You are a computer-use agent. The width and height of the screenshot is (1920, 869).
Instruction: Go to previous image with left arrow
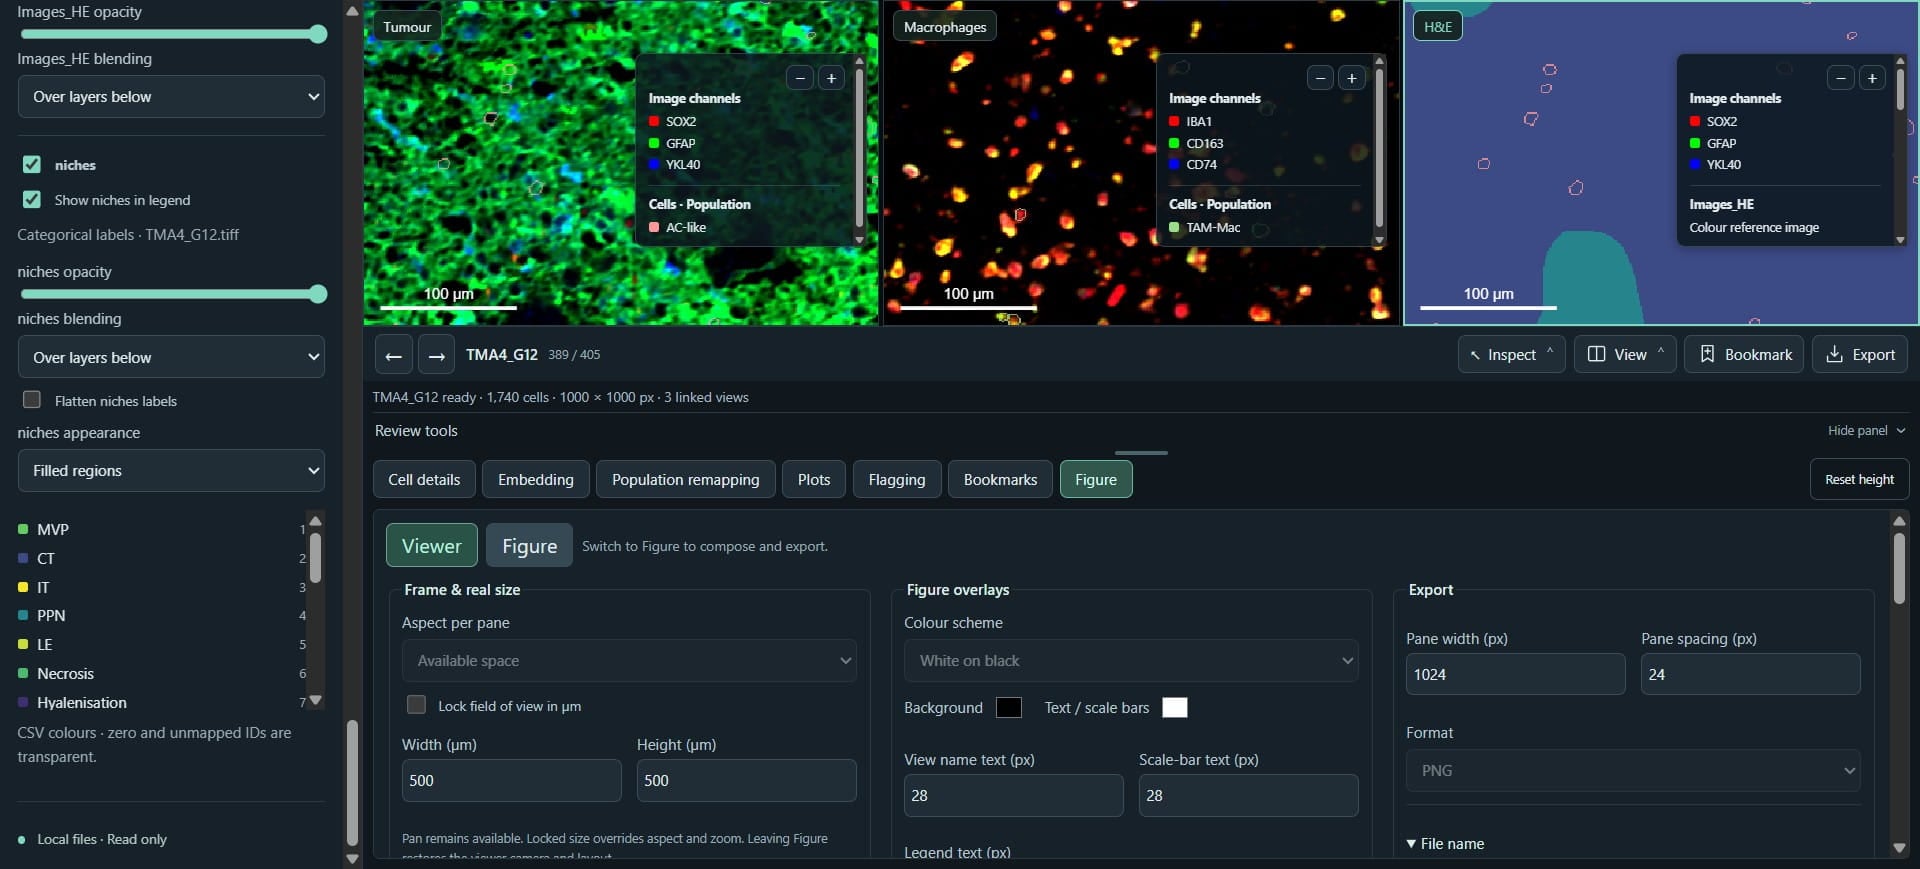point(393,355)
